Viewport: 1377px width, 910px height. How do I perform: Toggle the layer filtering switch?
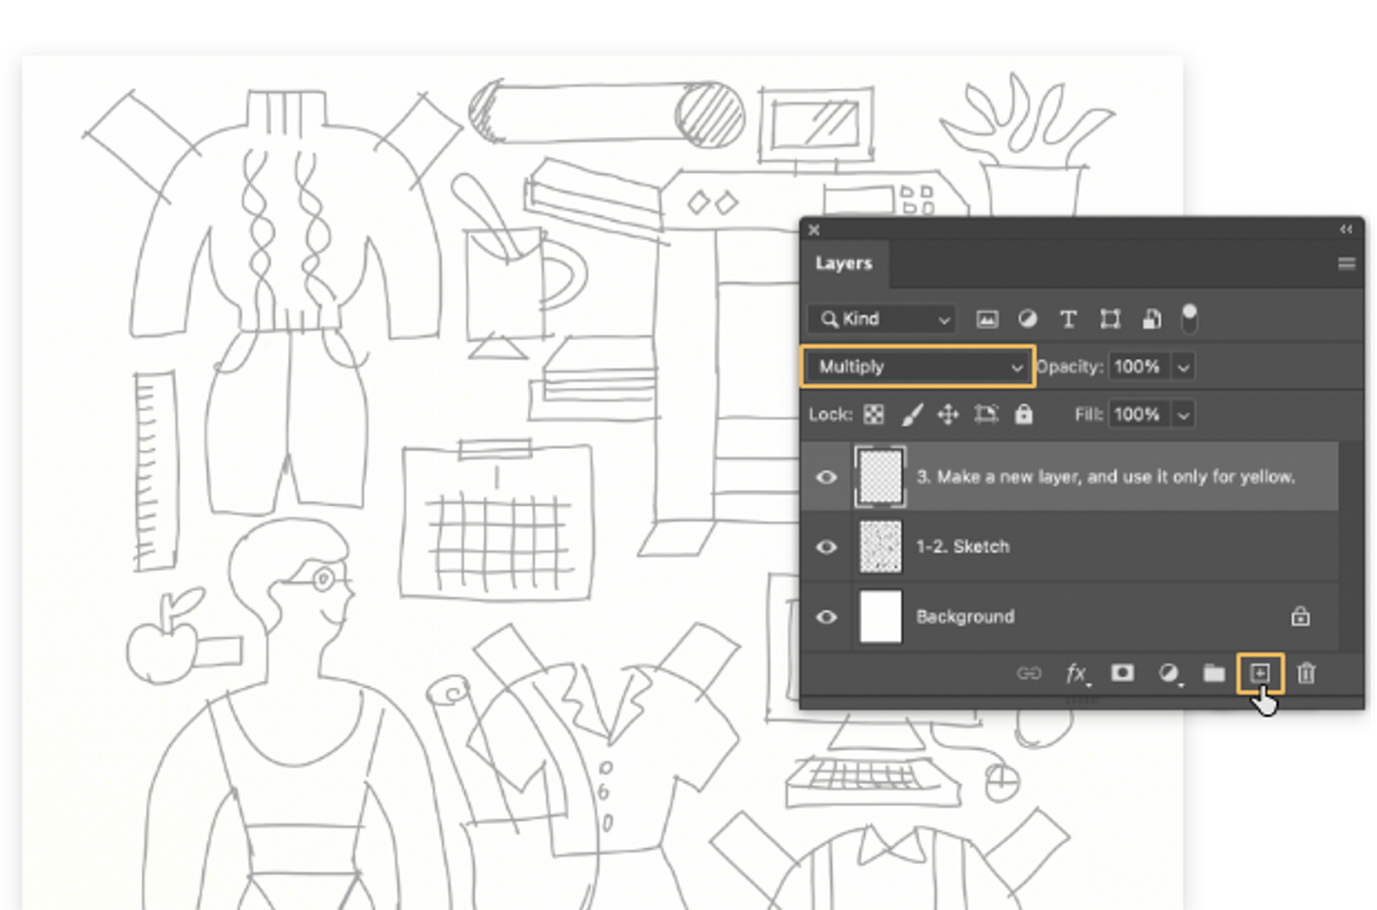[1189, 318]
